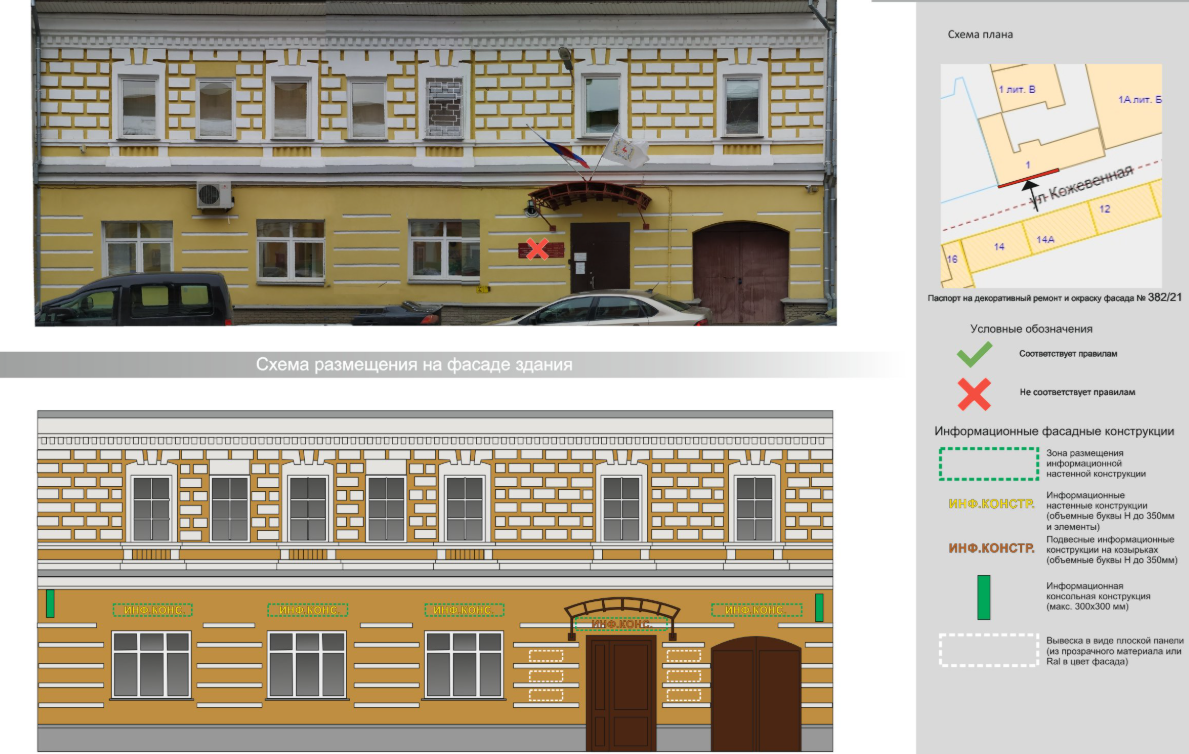1189x754 pixels.
Task: Click the brown ИНФ.КОНСТР. legend sample
Action: [x=990, y=548]
